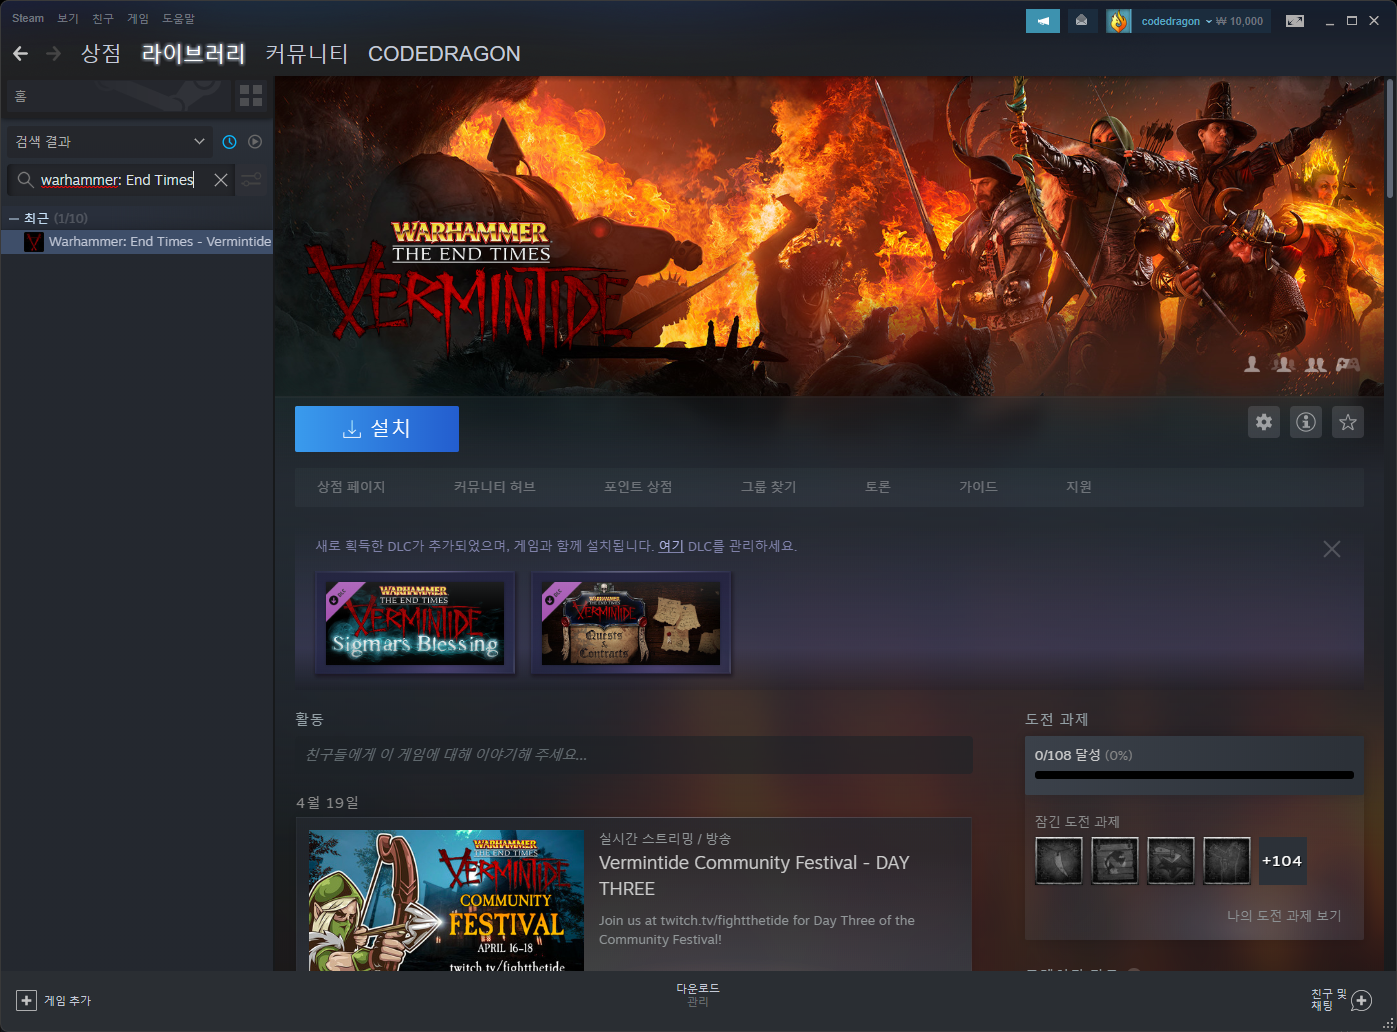The image size is (1397, 1032).
Task: Dismiss the DLC notice with X
Action: (1332, 549)
